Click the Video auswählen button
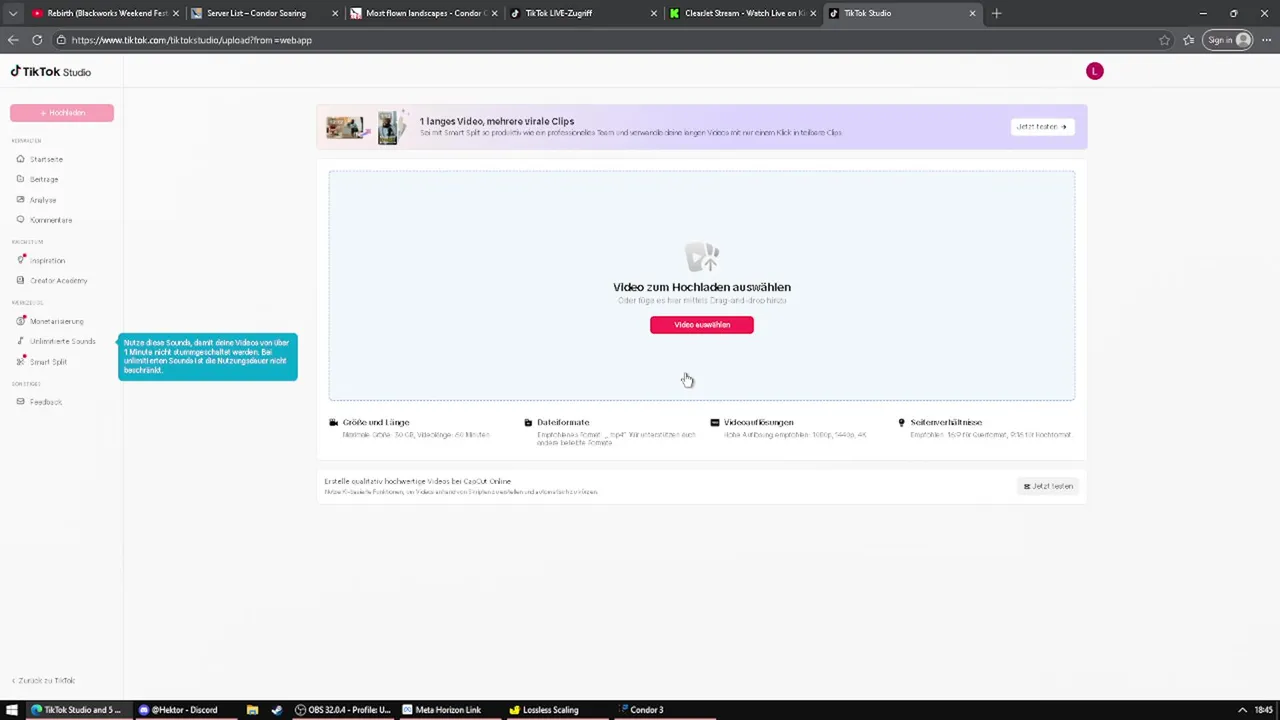This screenshot has height=720, width=1280. (702, 325)
